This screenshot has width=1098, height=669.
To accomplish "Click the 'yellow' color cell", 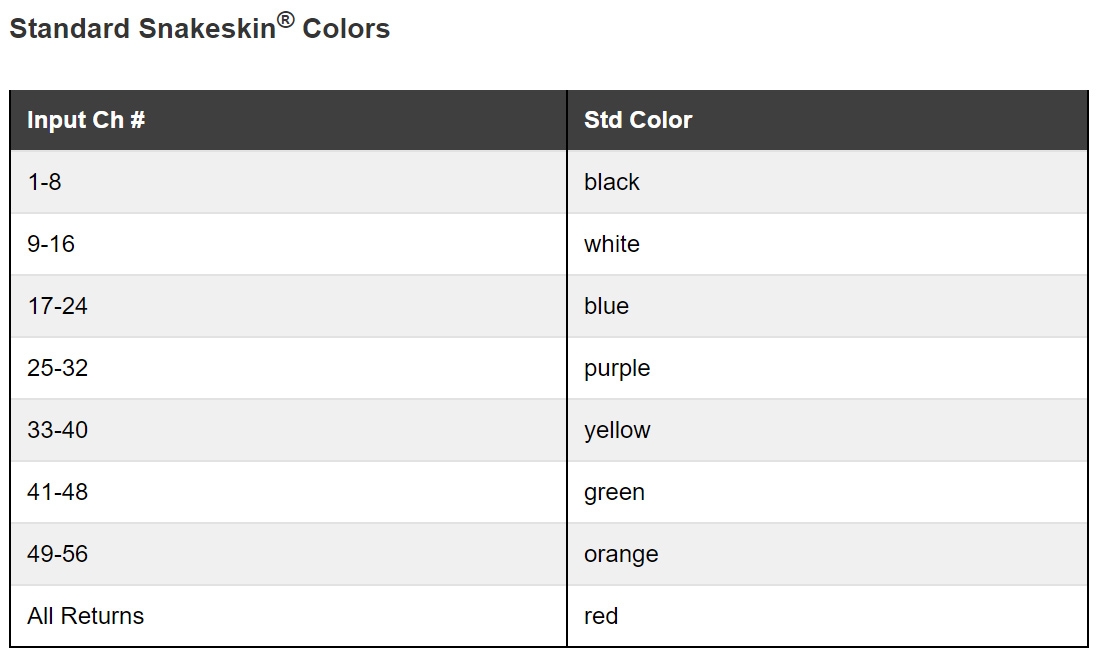I will coord(617,430).
